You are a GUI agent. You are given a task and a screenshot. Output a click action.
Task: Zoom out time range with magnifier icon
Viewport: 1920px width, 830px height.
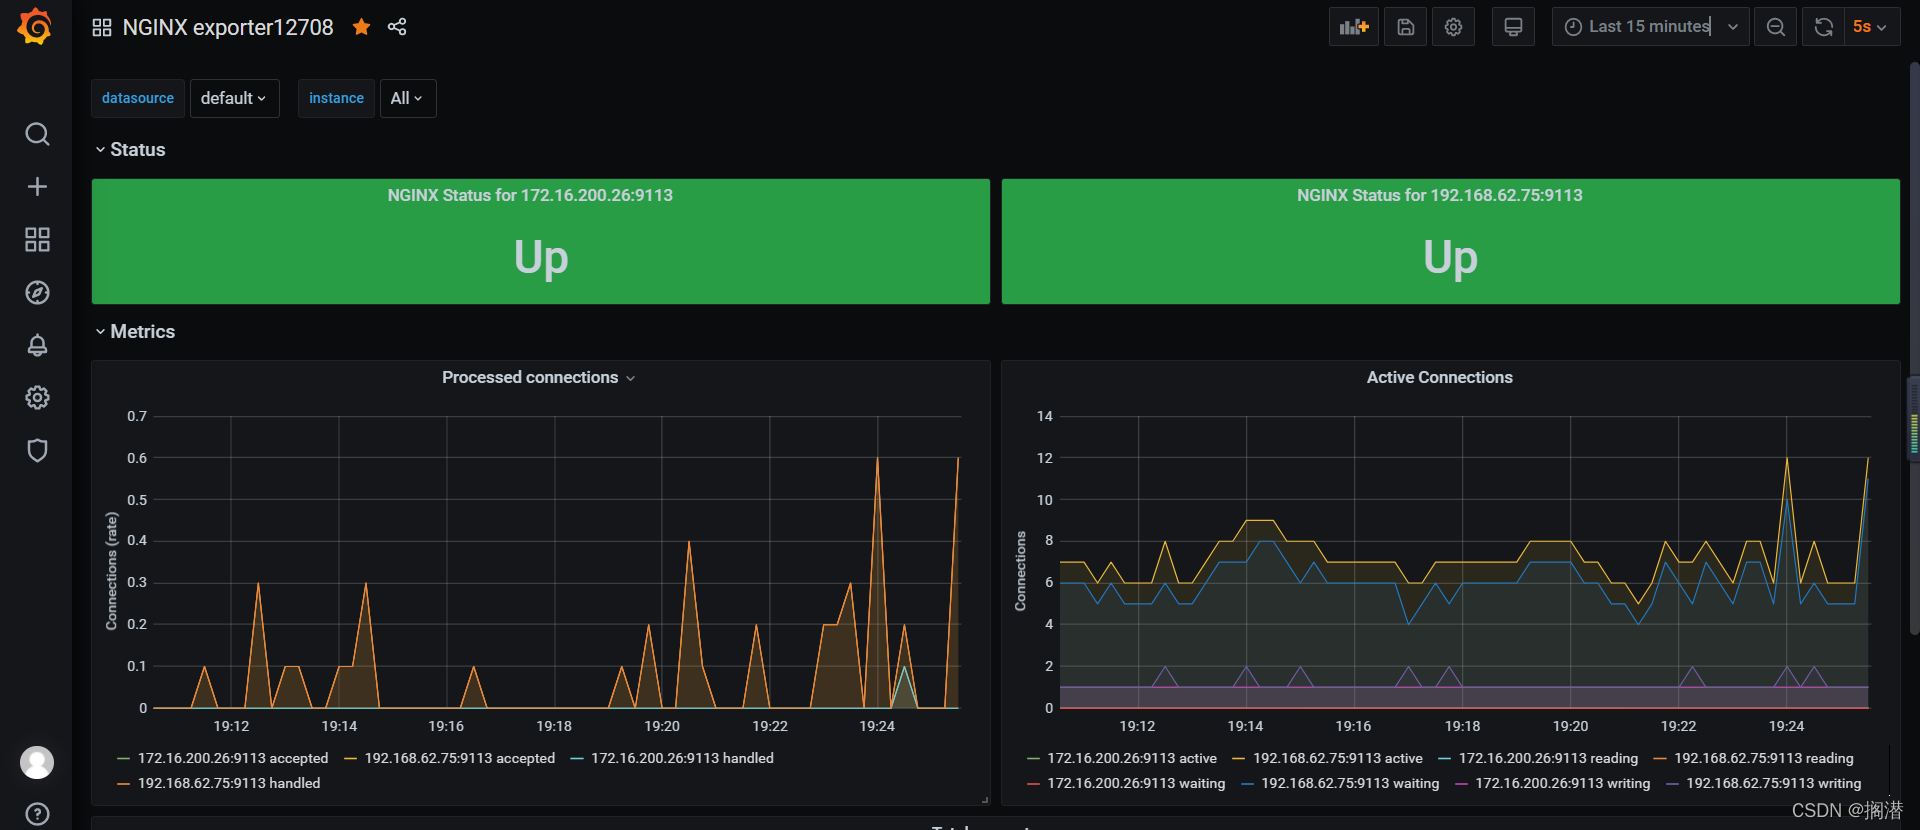1775,27
